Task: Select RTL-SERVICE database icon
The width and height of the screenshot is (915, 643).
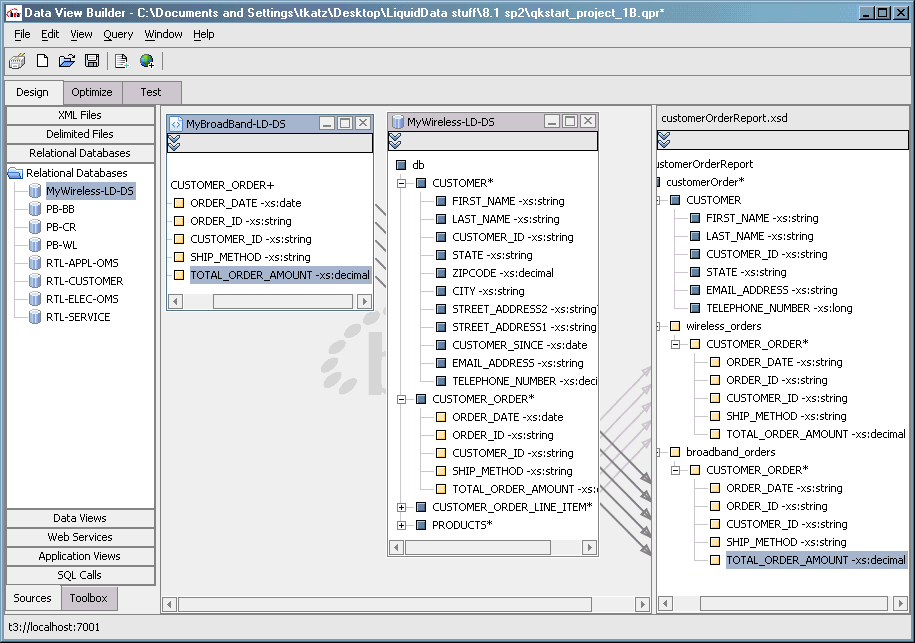Action: click(35, 317)
